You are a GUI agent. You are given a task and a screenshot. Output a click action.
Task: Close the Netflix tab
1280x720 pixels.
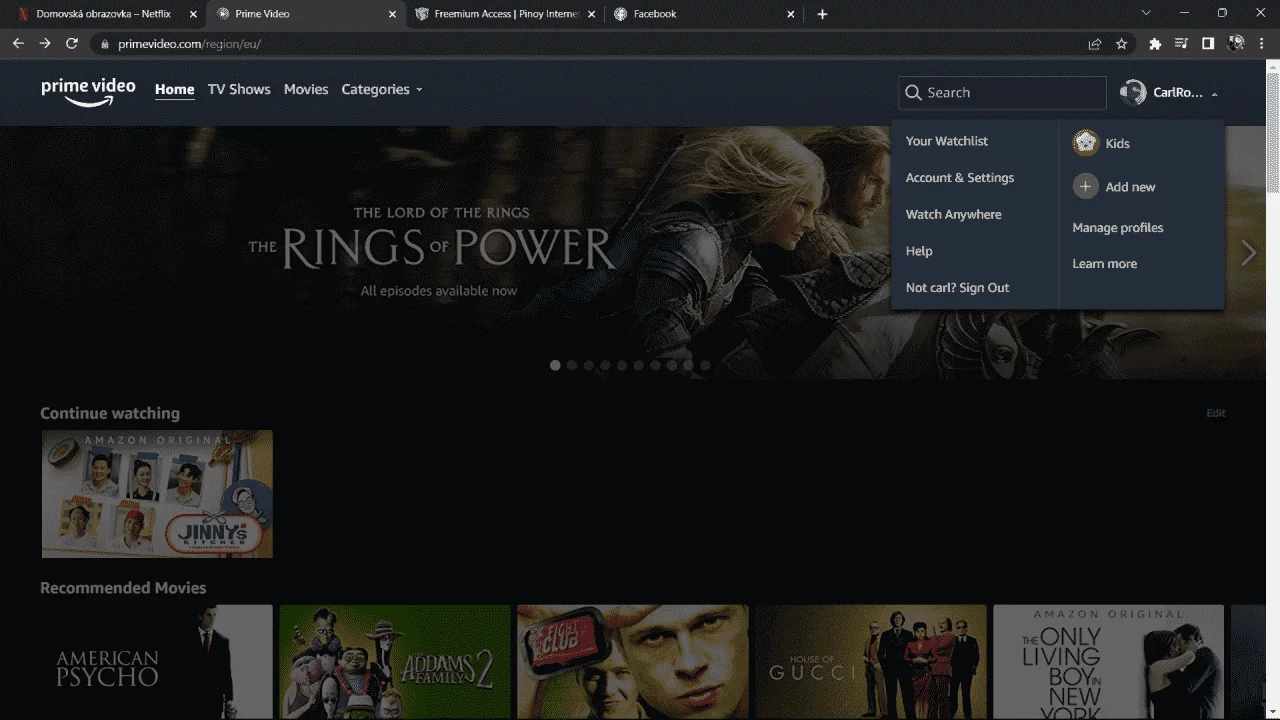click(193, 14)
